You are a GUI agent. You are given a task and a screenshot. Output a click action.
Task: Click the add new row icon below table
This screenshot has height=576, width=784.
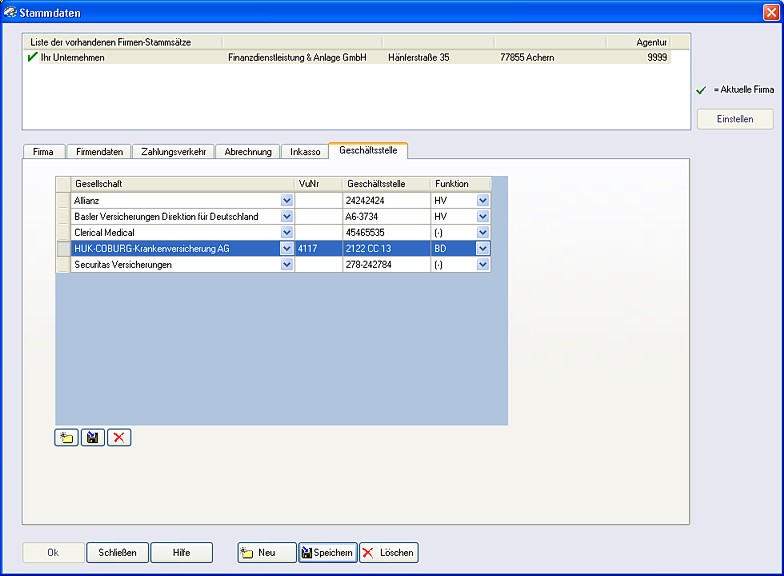point(66,438)
